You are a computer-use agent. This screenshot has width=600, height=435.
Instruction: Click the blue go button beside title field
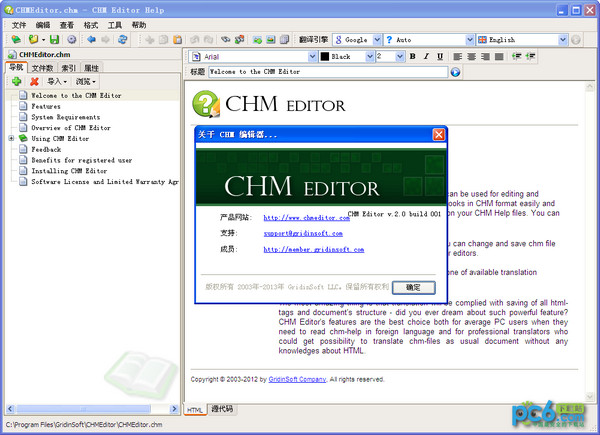[456, 72]
